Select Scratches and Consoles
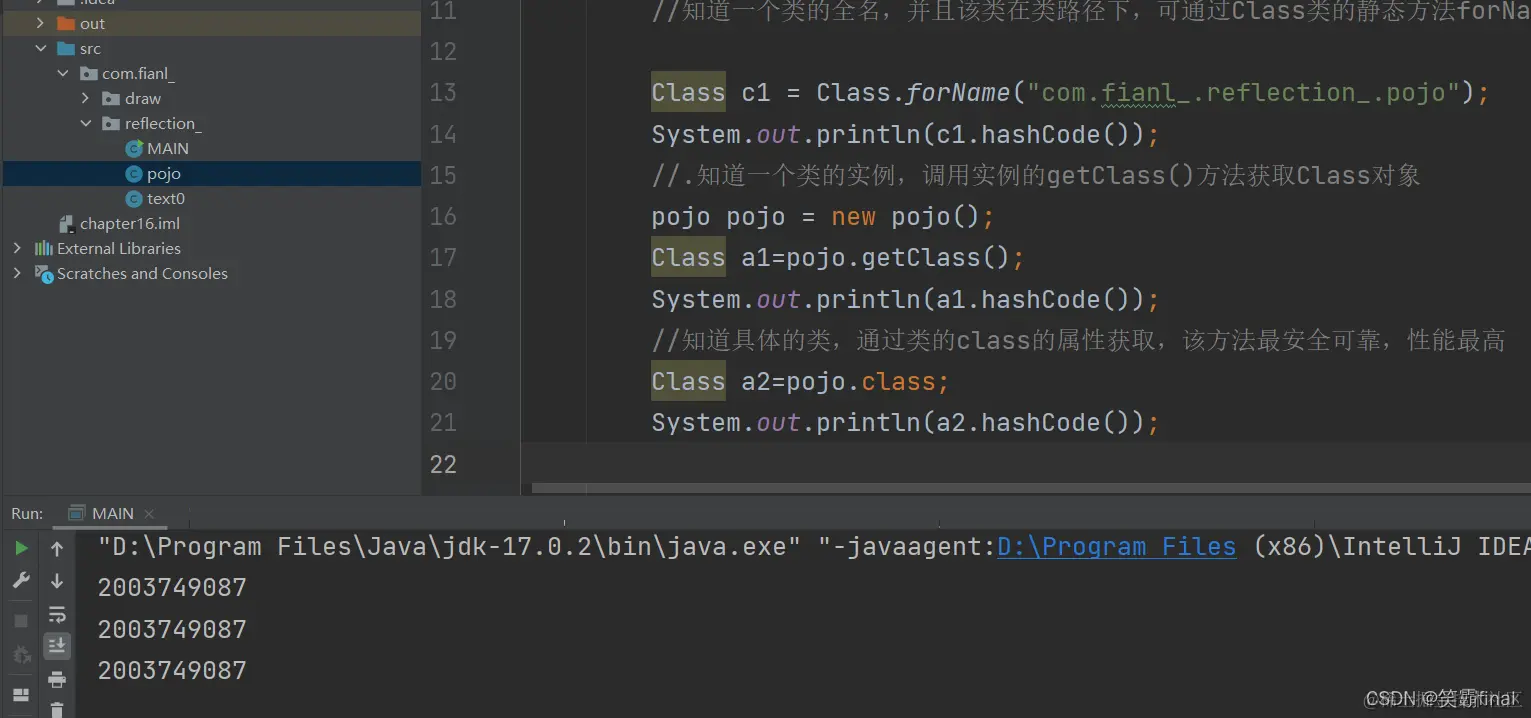The width and height of the screenshot is (1531, 718). (142, 274)
